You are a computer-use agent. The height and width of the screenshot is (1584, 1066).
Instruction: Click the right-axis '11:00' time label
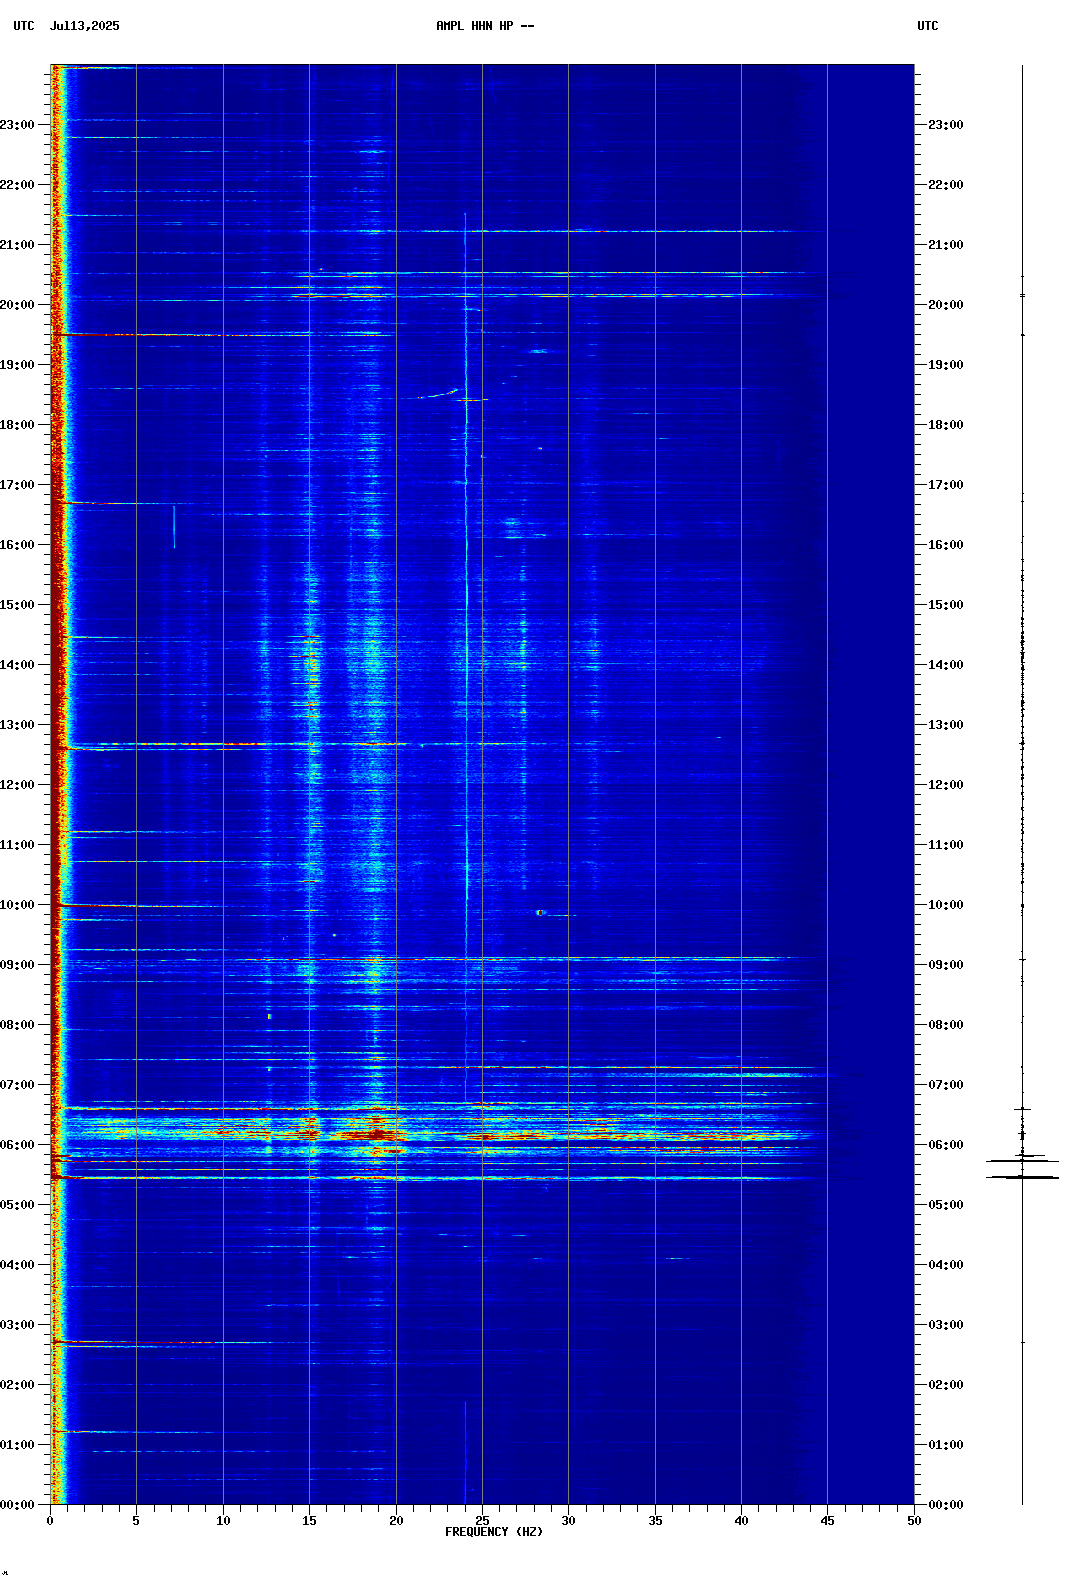click(946, 845)
